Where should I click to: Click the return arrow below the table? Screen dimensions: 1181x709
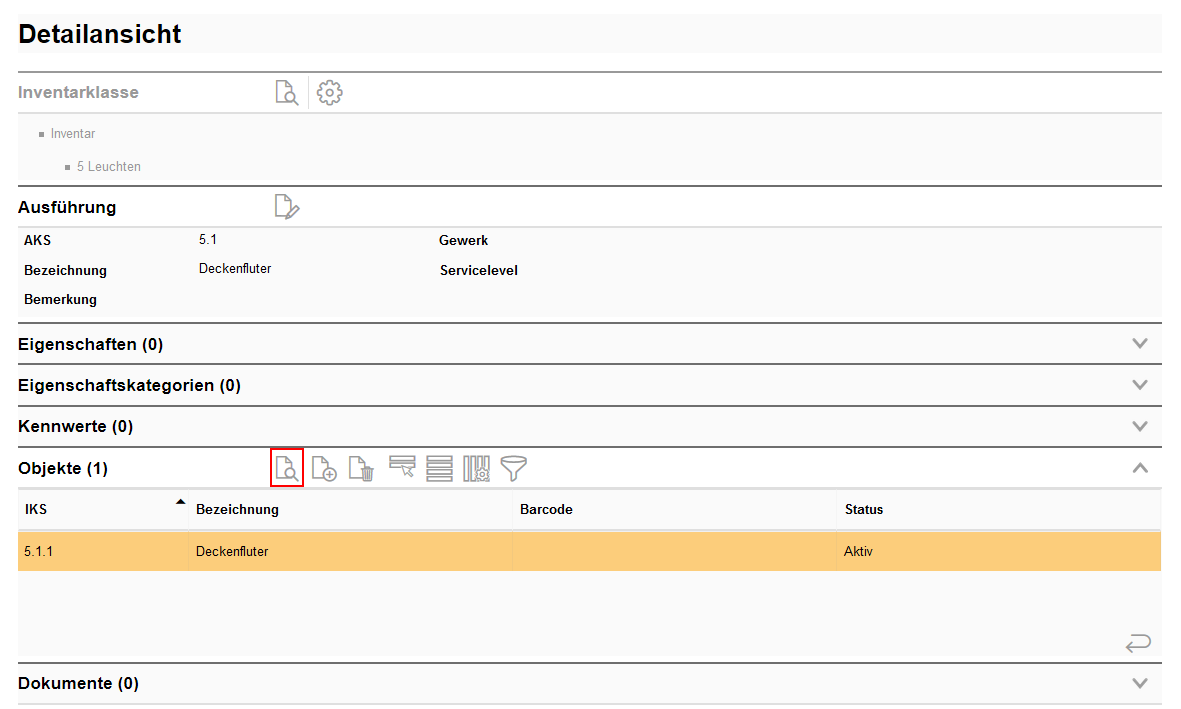point(1138,643)
